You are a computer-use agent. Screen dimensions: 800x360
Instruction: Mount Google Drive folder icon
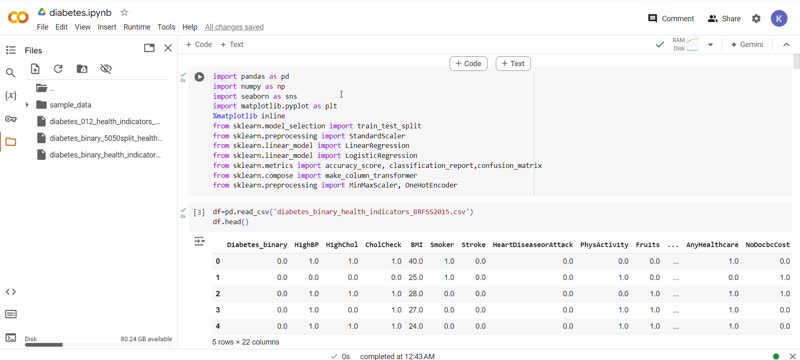click(x=82, y=69)
